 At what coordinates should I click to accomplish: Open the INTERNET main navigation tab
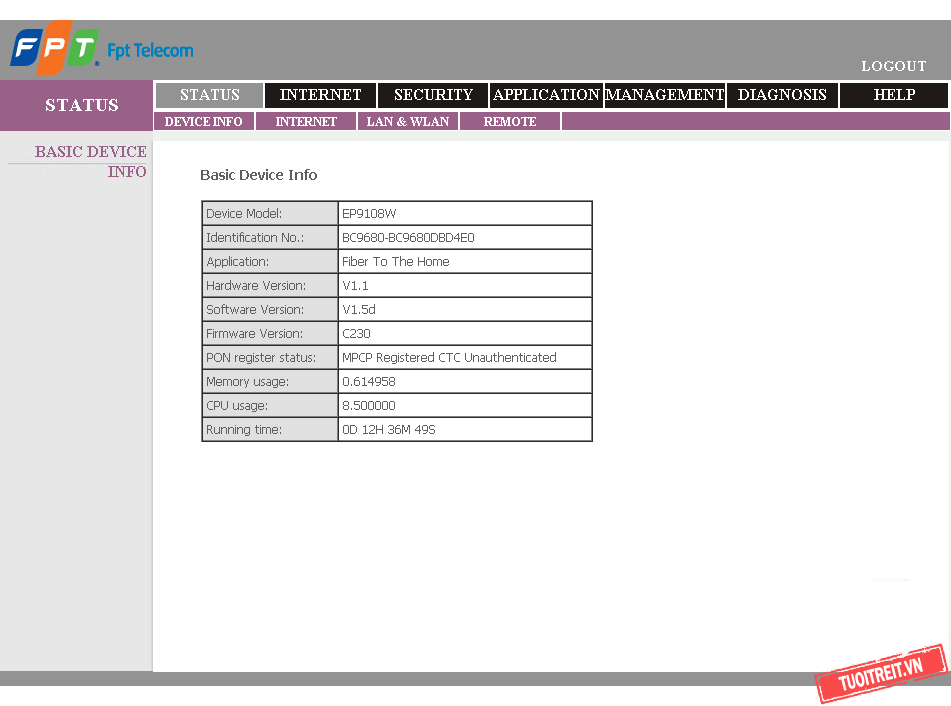pos(320,95)
